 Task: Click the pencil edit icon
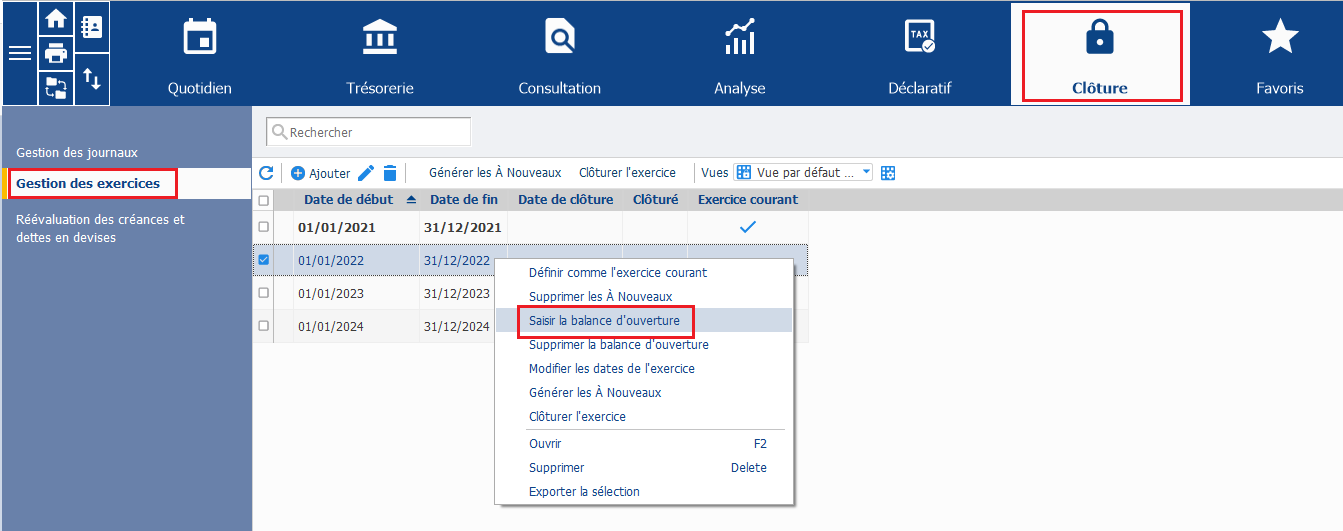[x=366, y=173]
